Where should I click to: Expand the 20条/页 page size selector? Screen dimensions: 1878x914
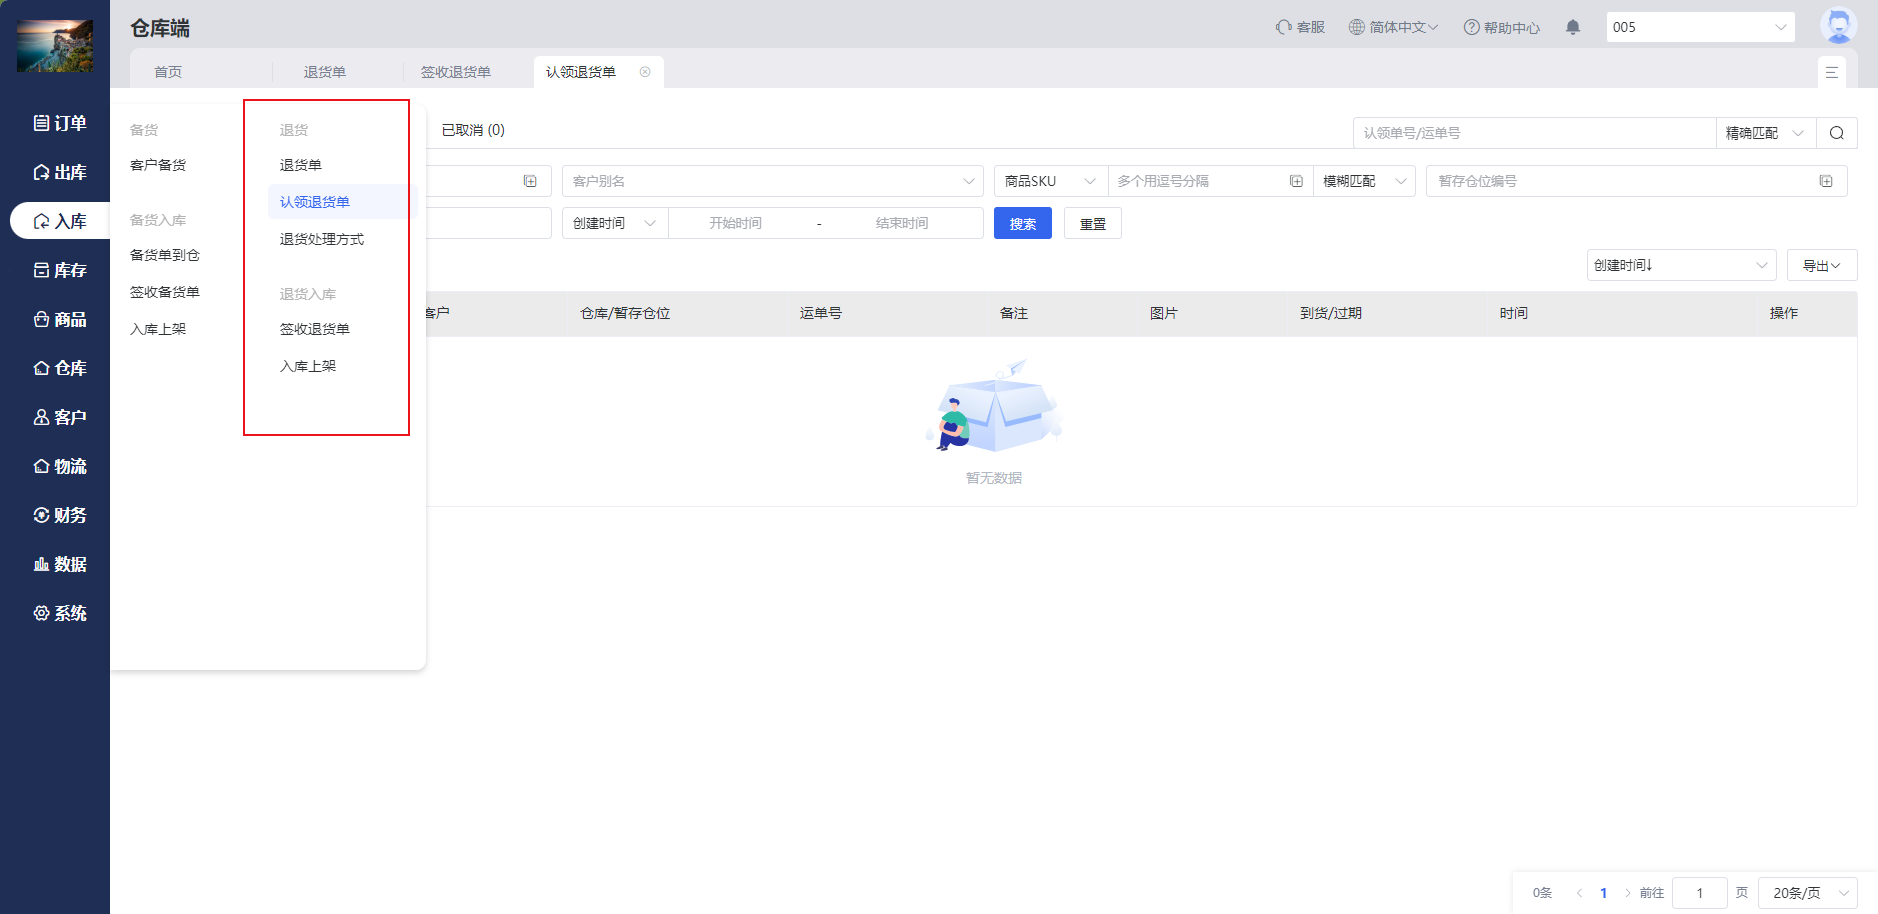(1807, 893)
